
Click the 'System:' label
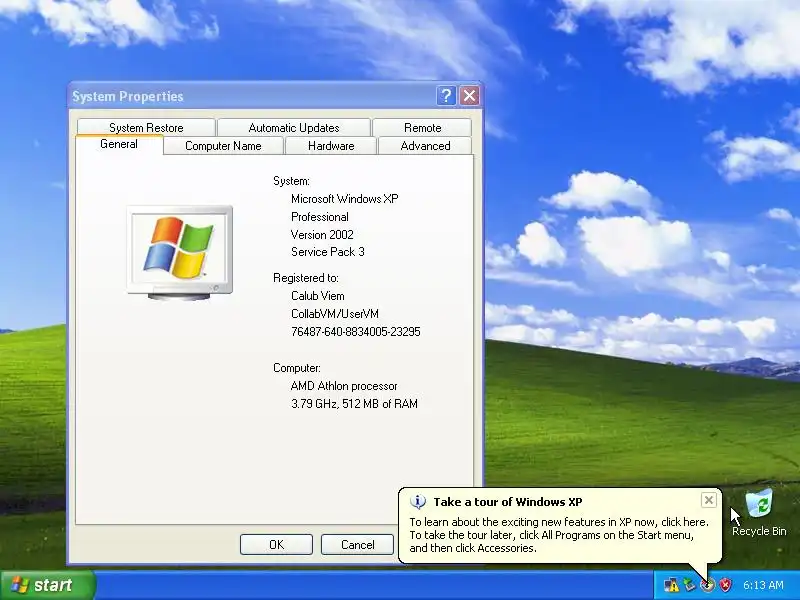click(291, 181)
